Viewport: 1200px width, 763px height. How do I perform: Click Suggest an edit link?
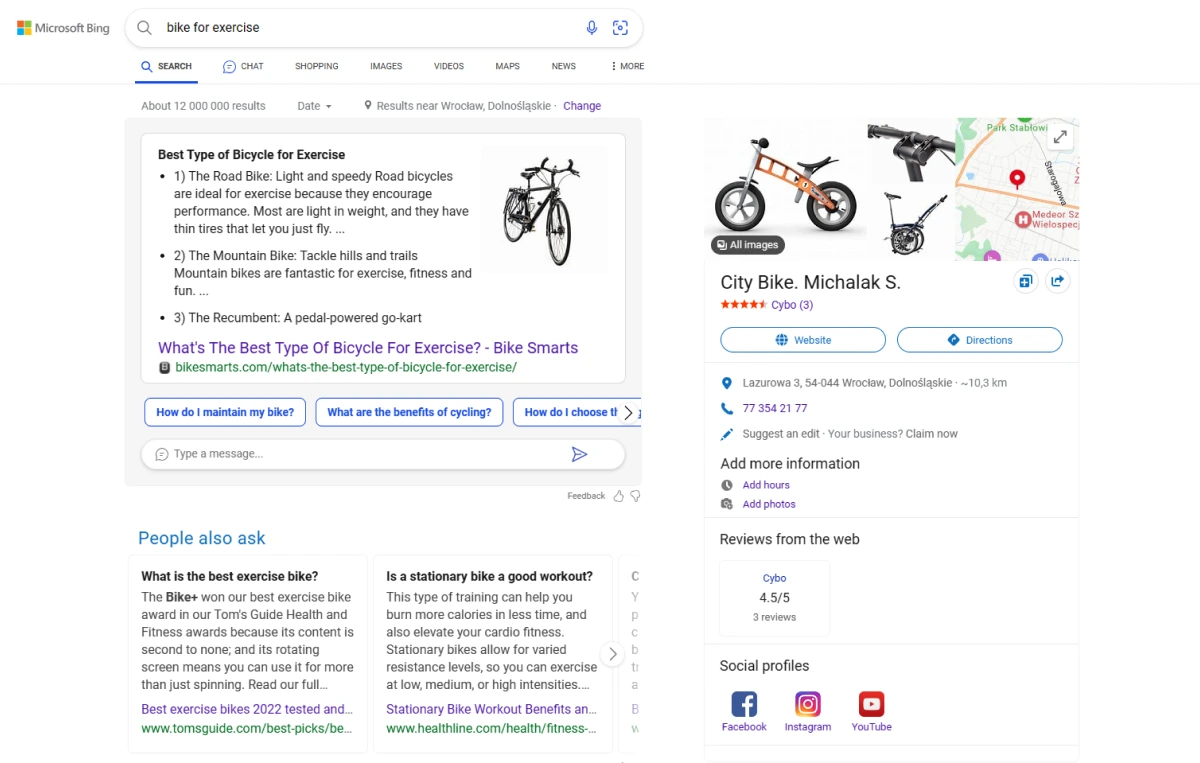click(x=782, y=434)
